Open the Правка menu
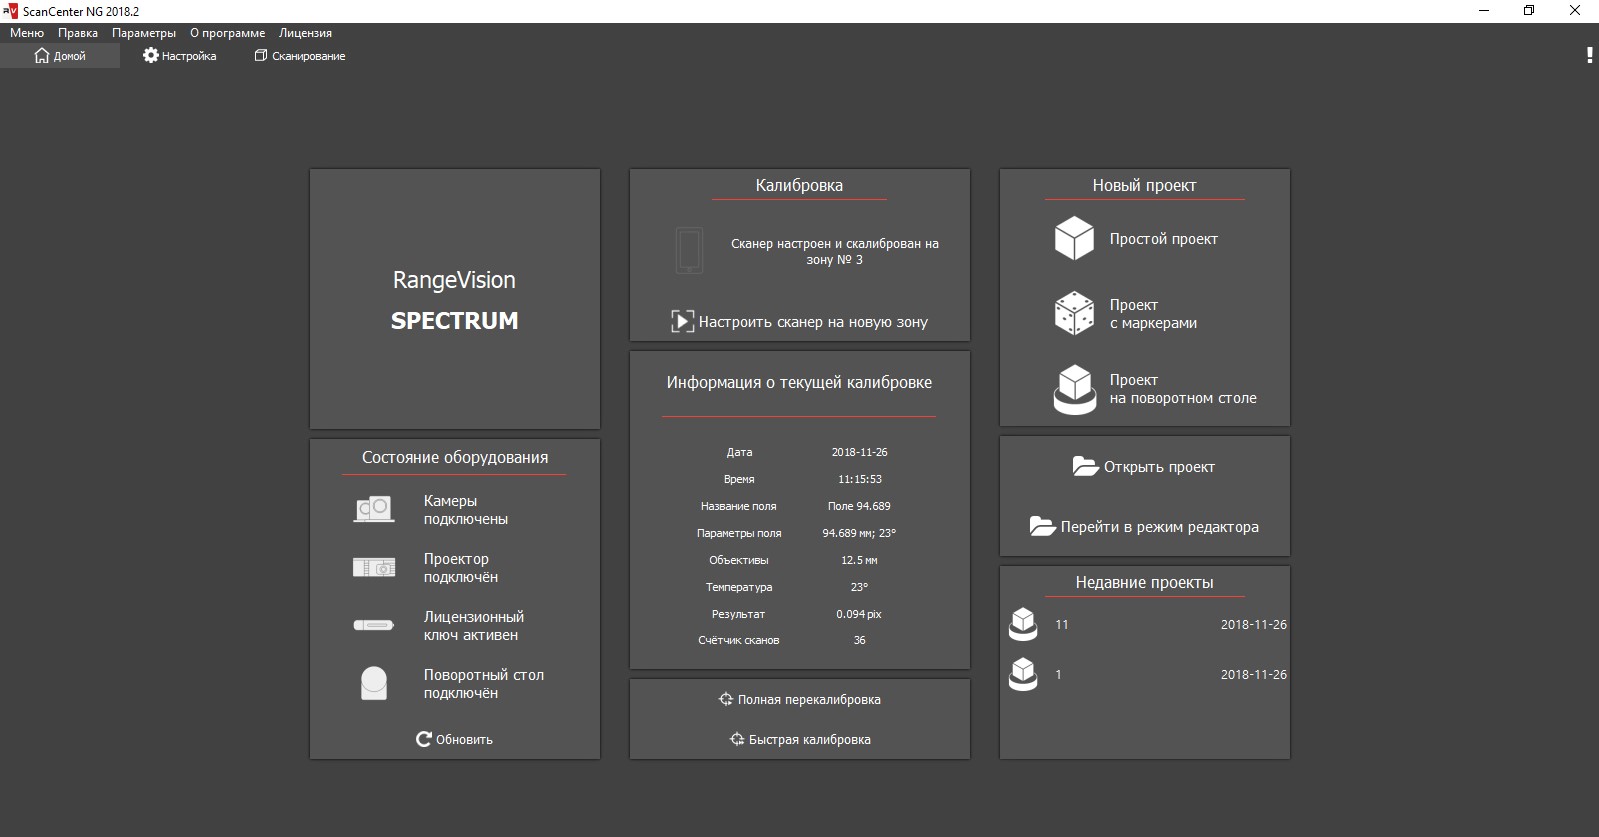This screenshot has height=837, width=1599. pos(78,33)
